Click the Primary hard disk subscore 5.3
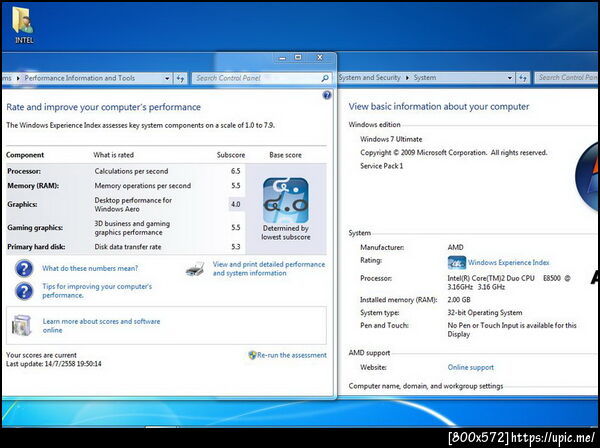This screenshot has height=448, width=600. [236, 247]
